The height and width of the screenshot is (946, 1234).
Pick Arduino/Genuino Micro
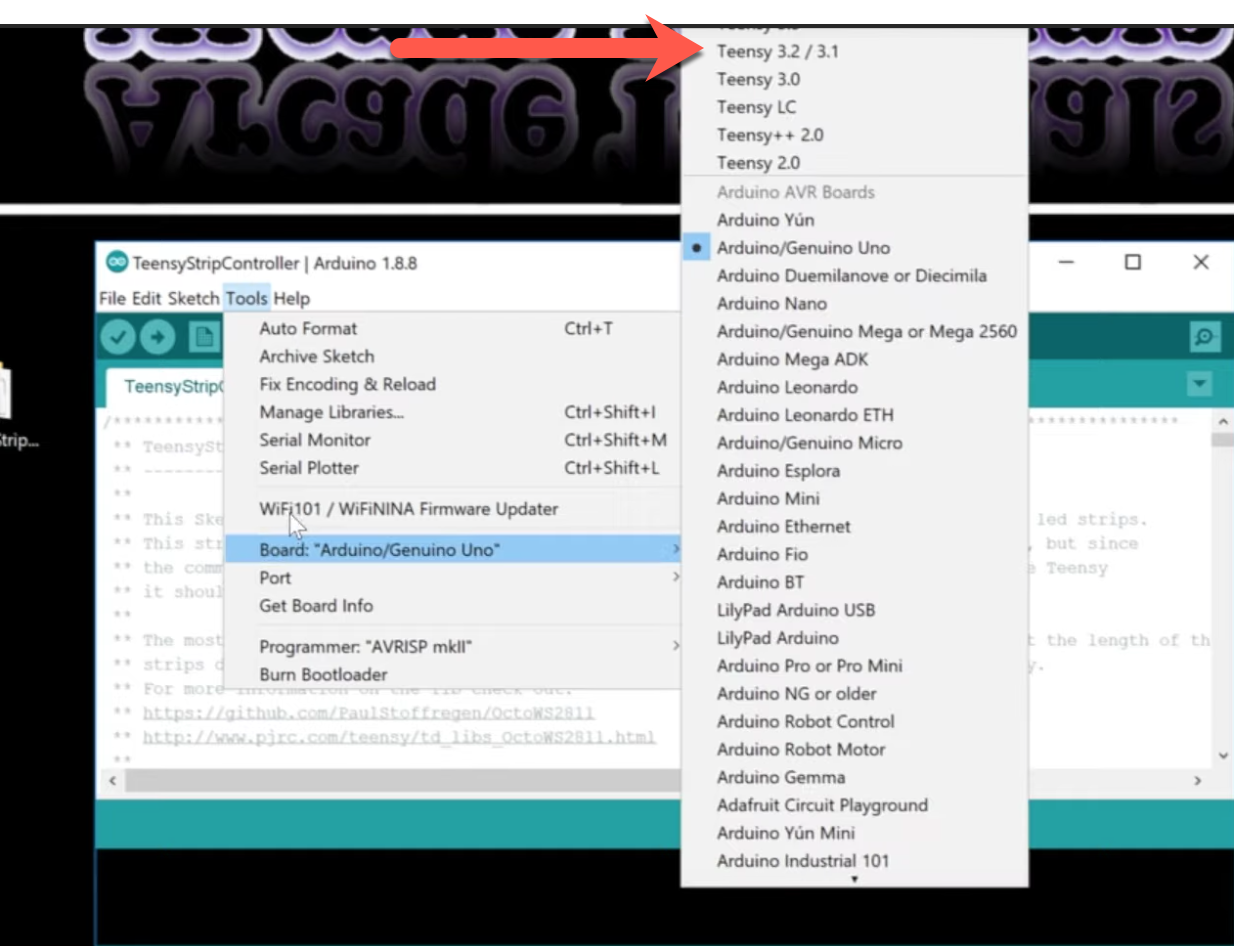855,443
